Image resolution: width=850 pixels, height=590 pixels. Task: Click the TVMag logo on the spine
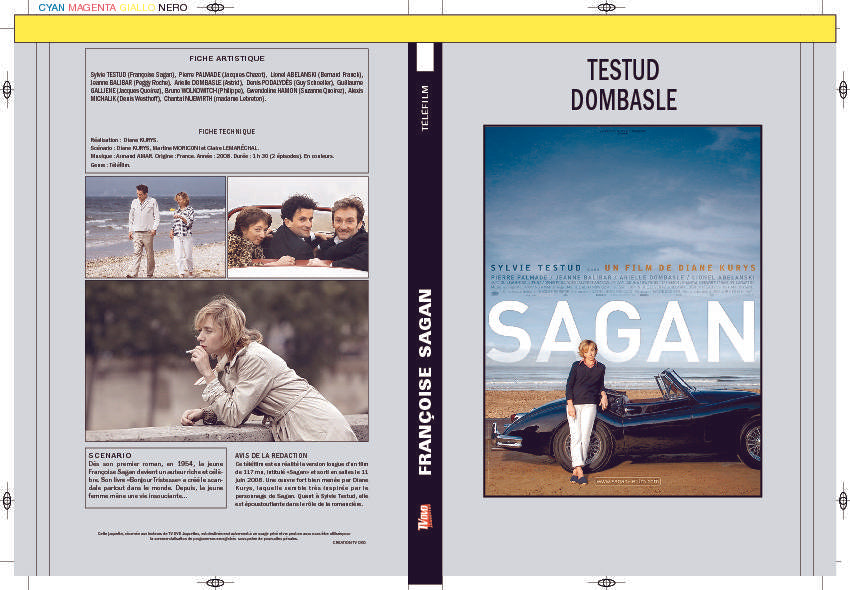tap(424, 520)
